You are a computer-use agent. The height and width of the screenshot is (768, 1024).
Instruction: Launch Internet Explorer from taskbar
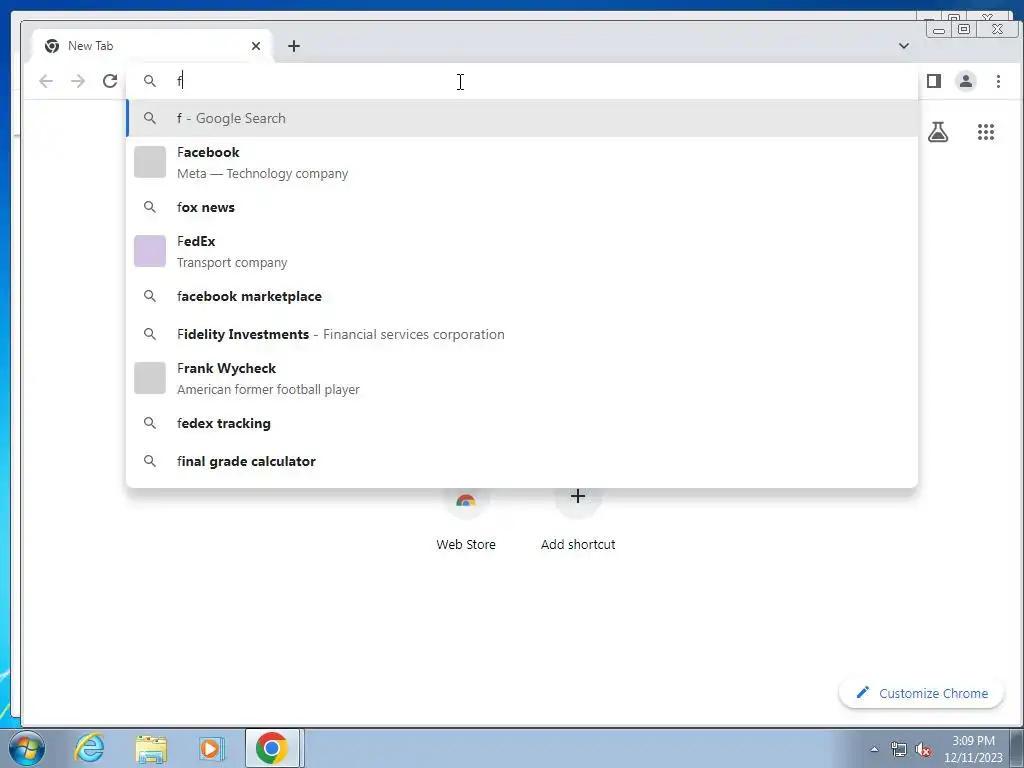(89, 748)
